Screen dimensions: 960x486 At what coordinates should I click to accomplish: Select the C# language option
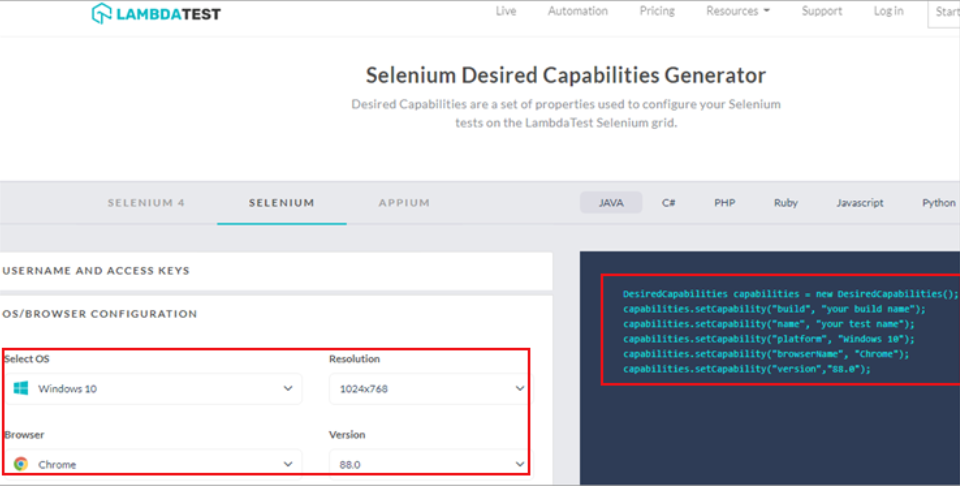[x=668, y=203]
